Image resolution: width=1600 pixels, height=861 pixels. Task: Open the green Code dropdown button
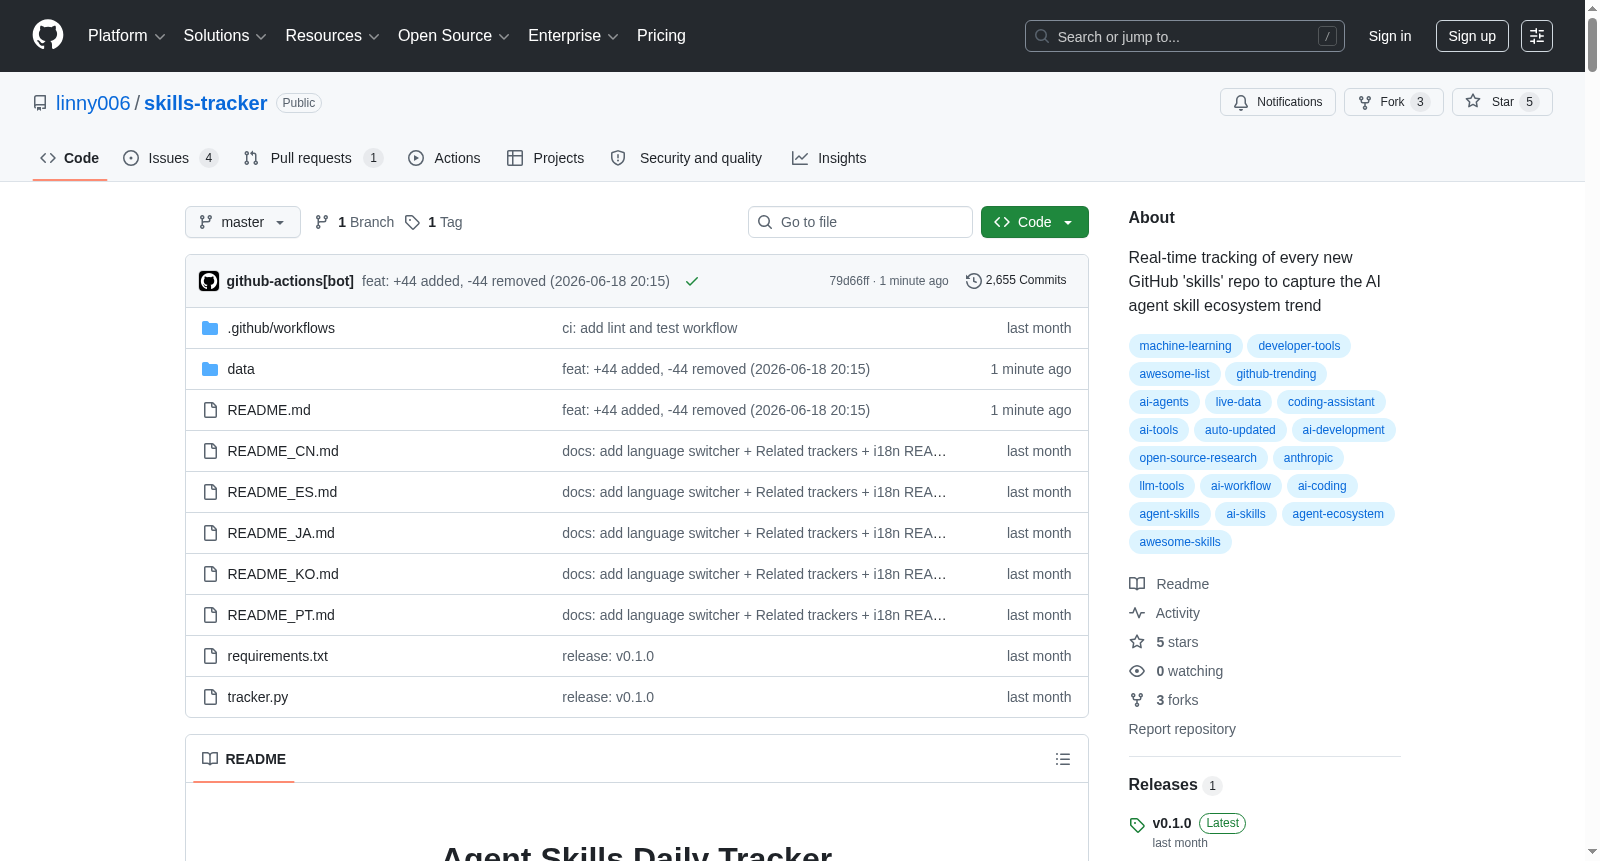point(1034,222)
